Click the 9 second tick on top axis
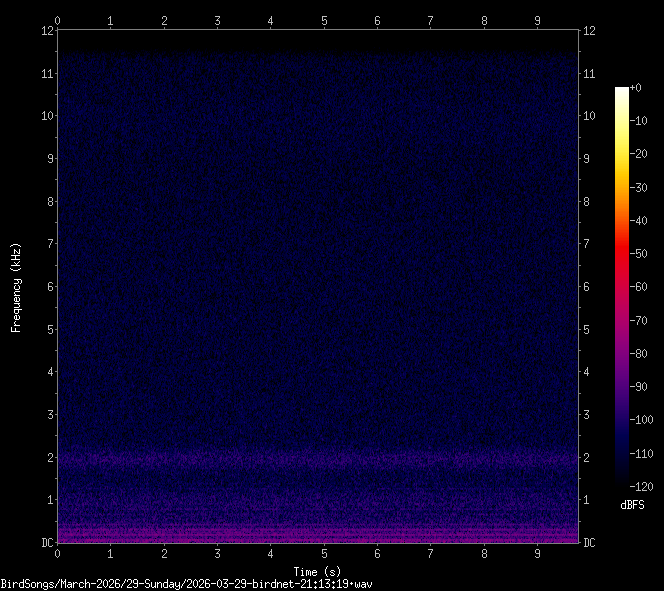664x591 pixels. [x=537, y=20]
